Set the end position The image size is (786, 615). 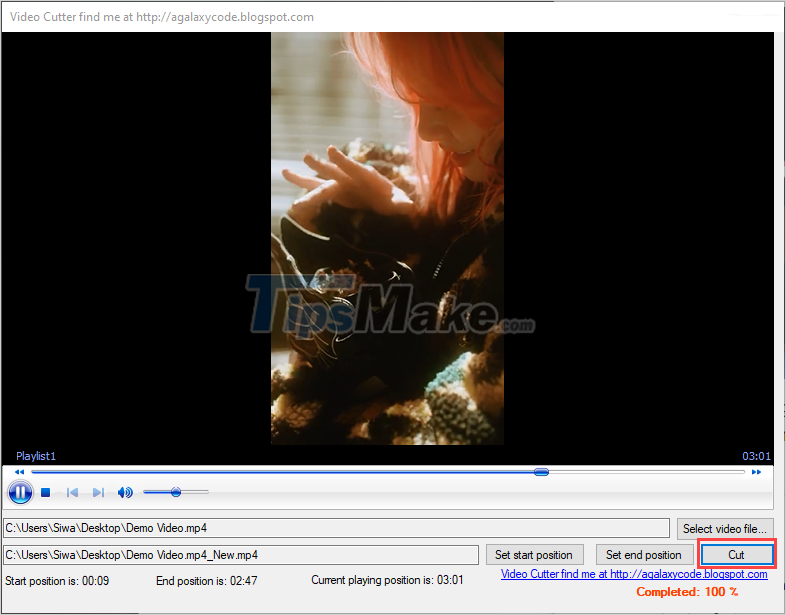[644, 555]
